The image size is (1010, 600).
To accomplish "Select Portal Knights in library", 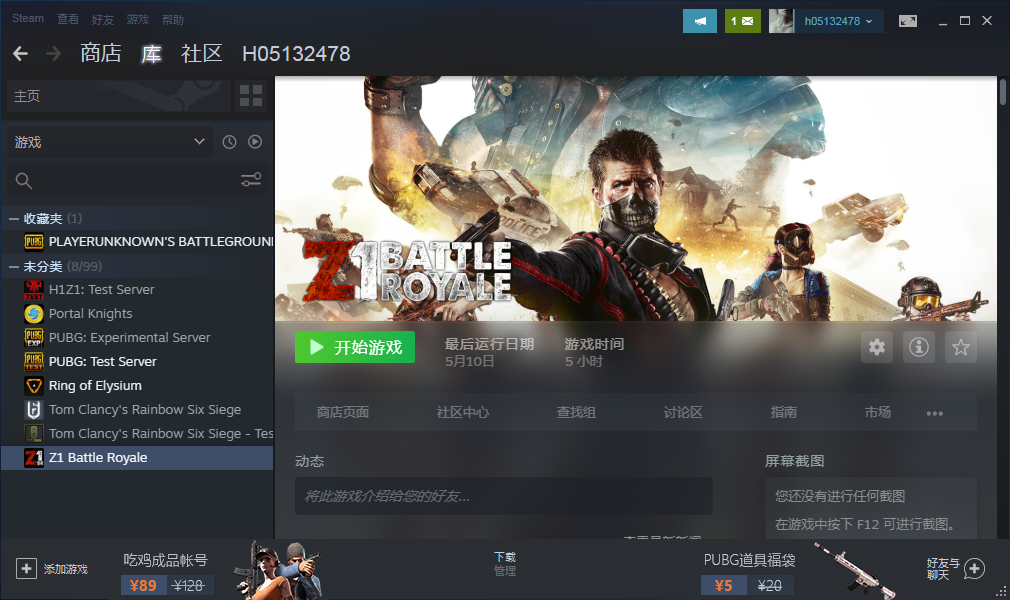I will (x=91, y=314).
